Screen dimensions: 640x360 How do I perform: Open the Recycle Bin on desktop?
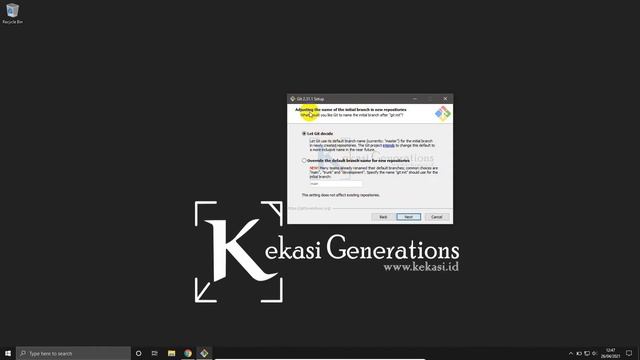pos(12,13)
